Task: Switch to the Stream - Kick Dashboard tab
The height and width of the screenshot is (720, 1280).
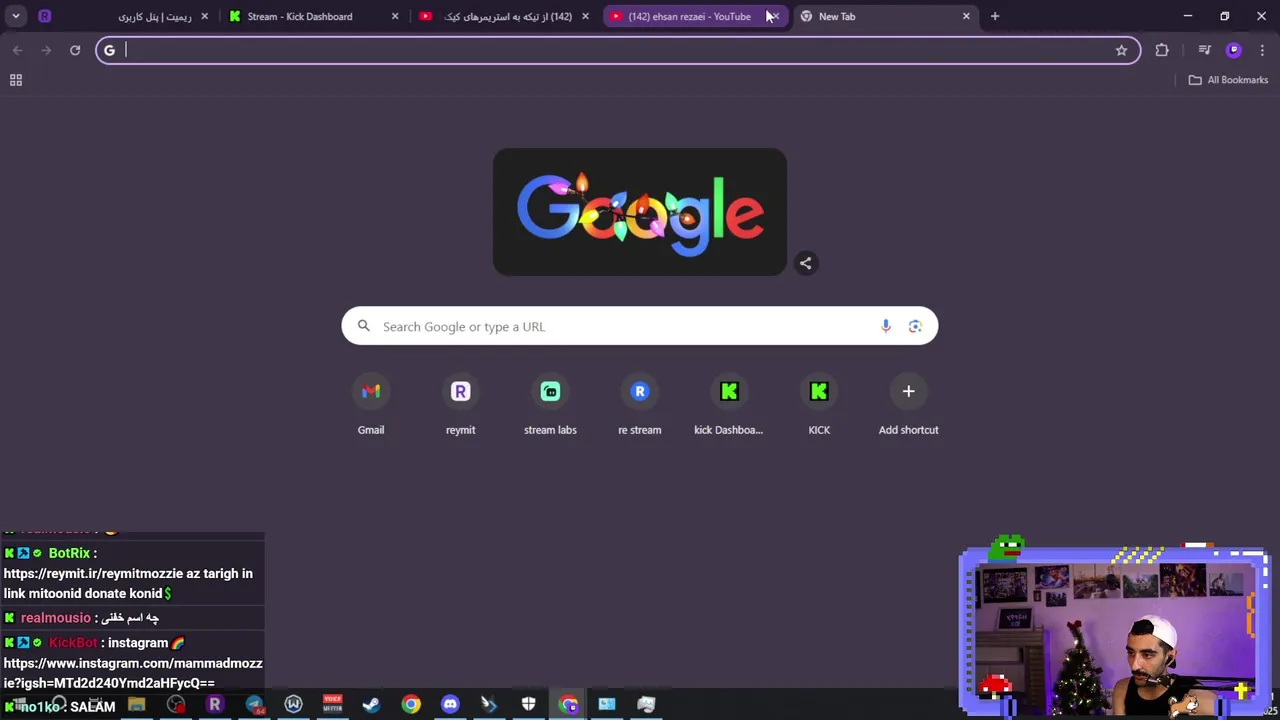Action: pos(313,16)
